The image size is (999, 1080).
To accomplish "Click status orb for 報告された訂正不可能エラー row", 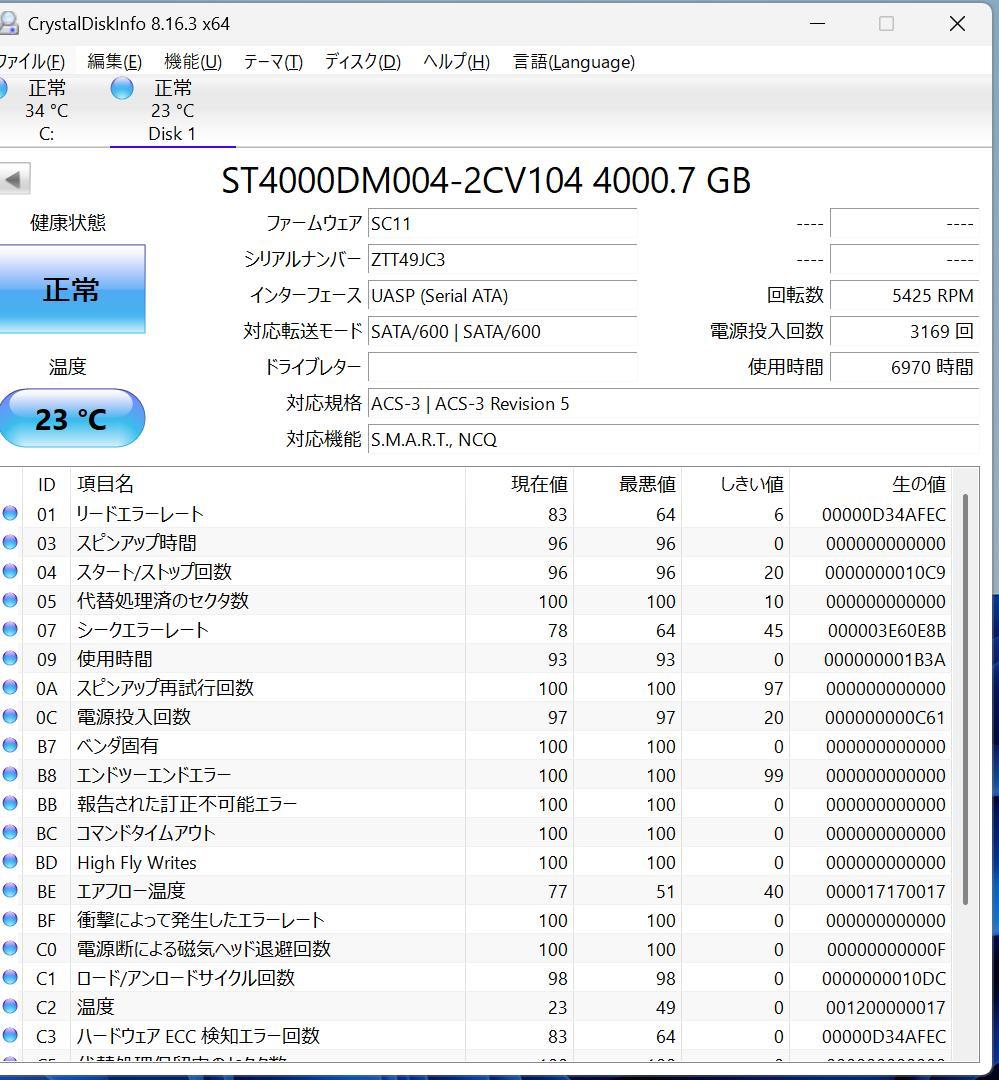I will (10, 803).
